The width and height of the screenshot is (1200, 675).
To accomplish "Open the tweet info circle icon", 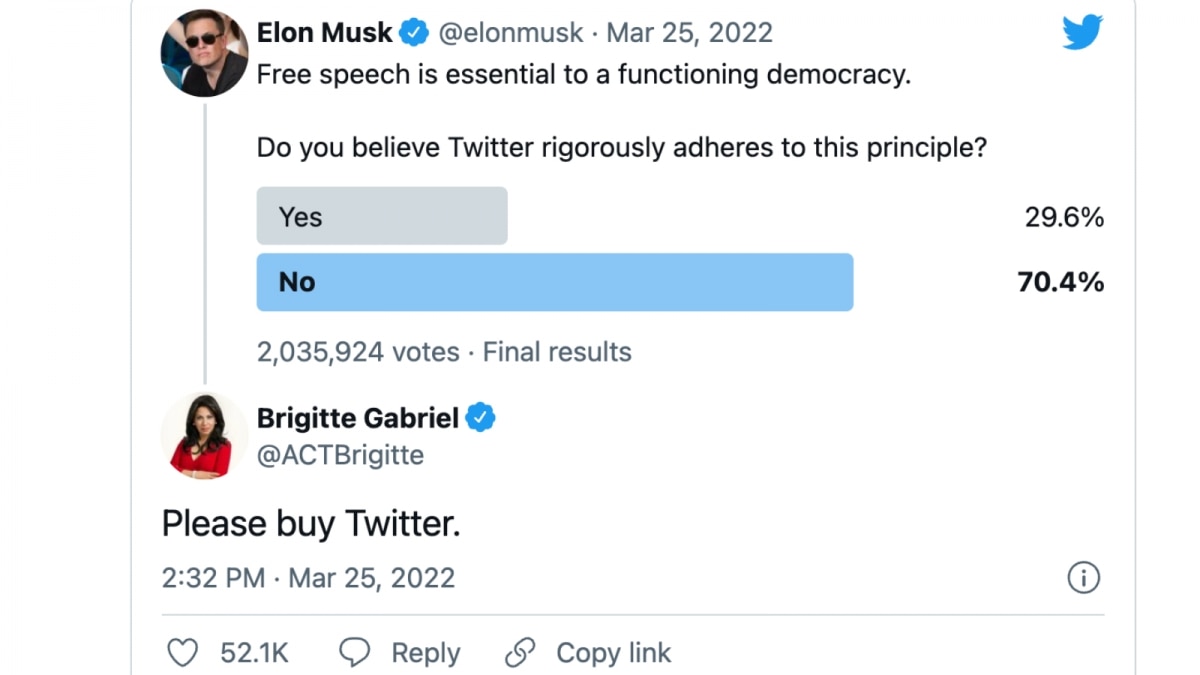I will click(1083, 578).
